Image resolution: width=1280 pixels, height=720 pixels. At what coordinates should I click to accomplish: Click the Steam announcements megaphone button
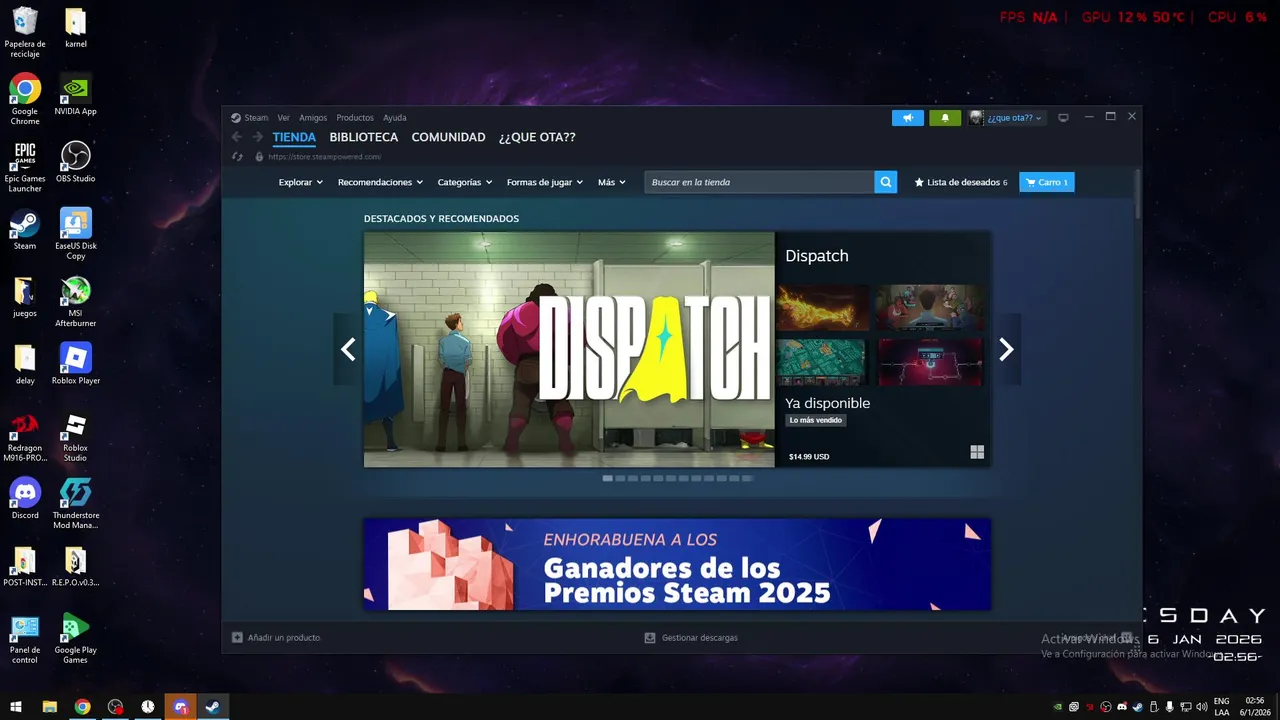[908, 118]
